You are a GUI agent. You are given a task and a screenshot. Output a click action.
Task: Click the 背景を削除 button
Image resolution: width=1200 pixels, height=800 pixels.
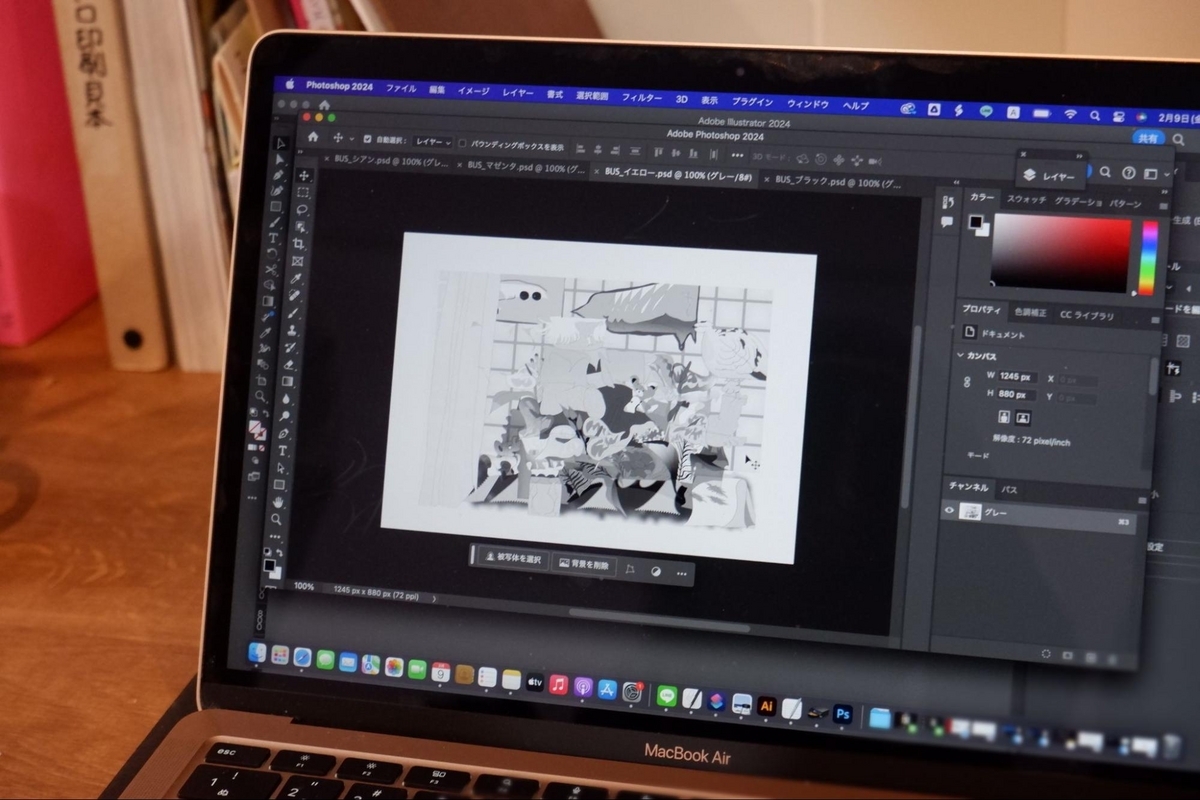[x=583, y=565]
